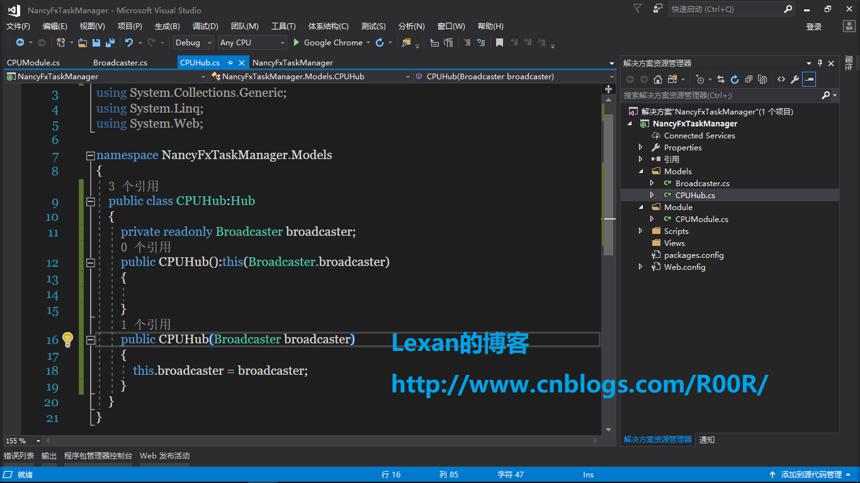This screenshot has width=860, height=483.
Task: Click the Undo arrow in toolbar
Action: 128,43
